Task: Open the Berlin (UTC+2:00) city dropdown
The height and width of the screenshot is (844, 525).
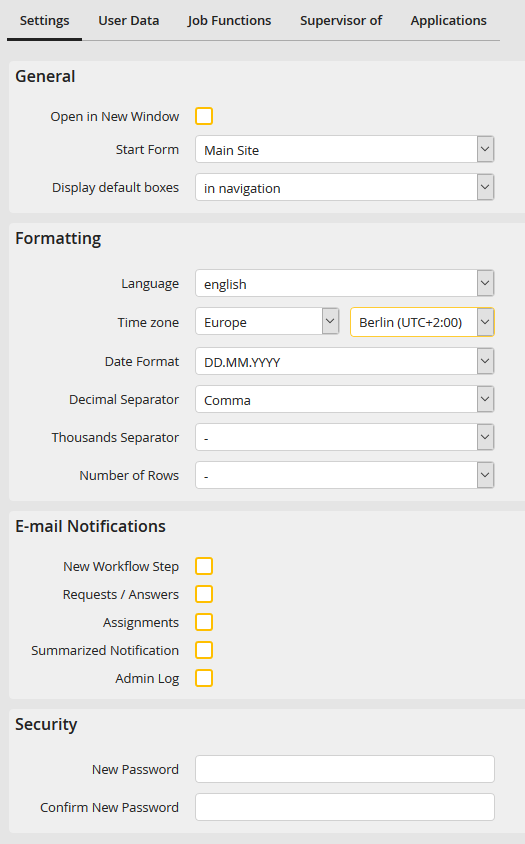Action: (422, 322)
